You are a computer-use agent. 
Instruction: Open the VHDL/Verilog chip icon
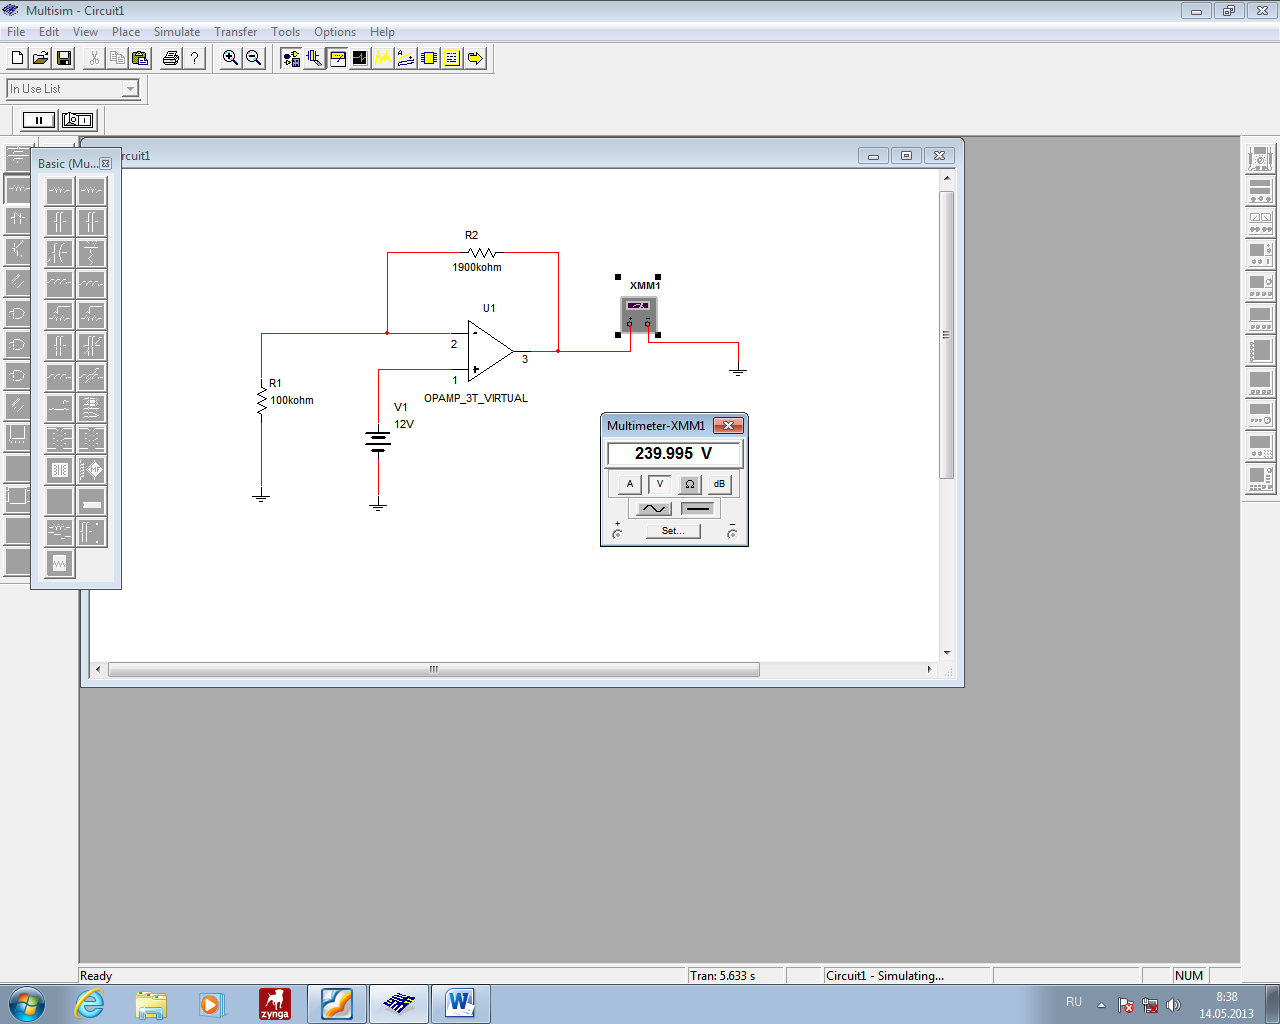(x=429, y=58)
